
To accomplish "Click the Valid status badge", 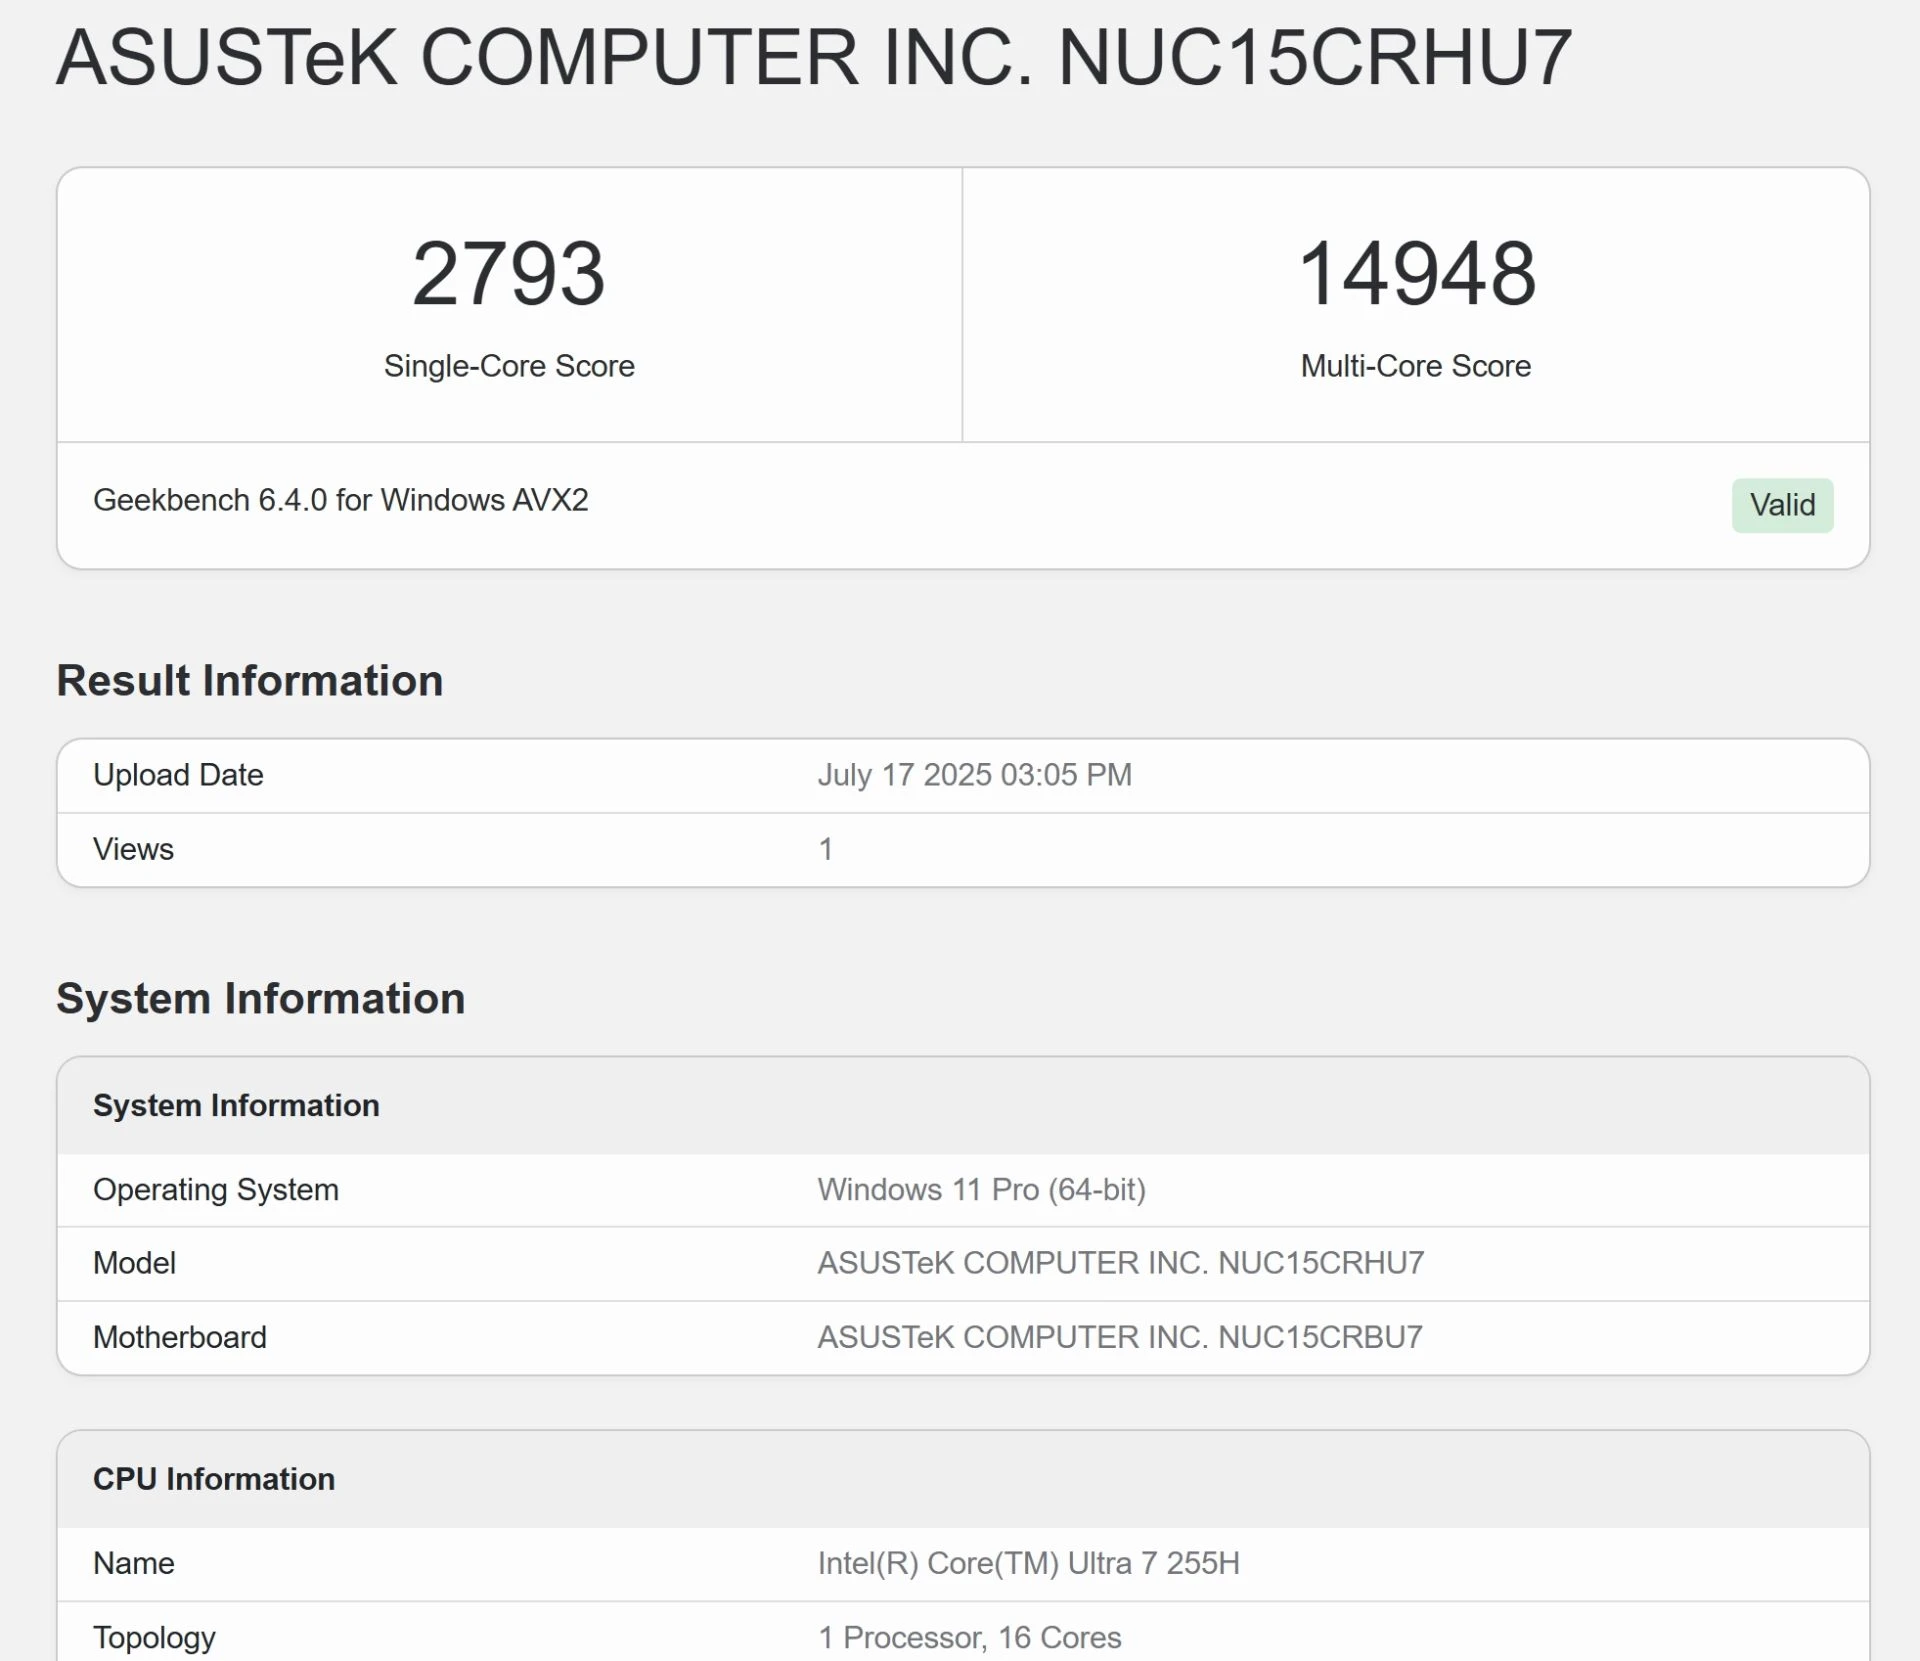I will 1782,505.
